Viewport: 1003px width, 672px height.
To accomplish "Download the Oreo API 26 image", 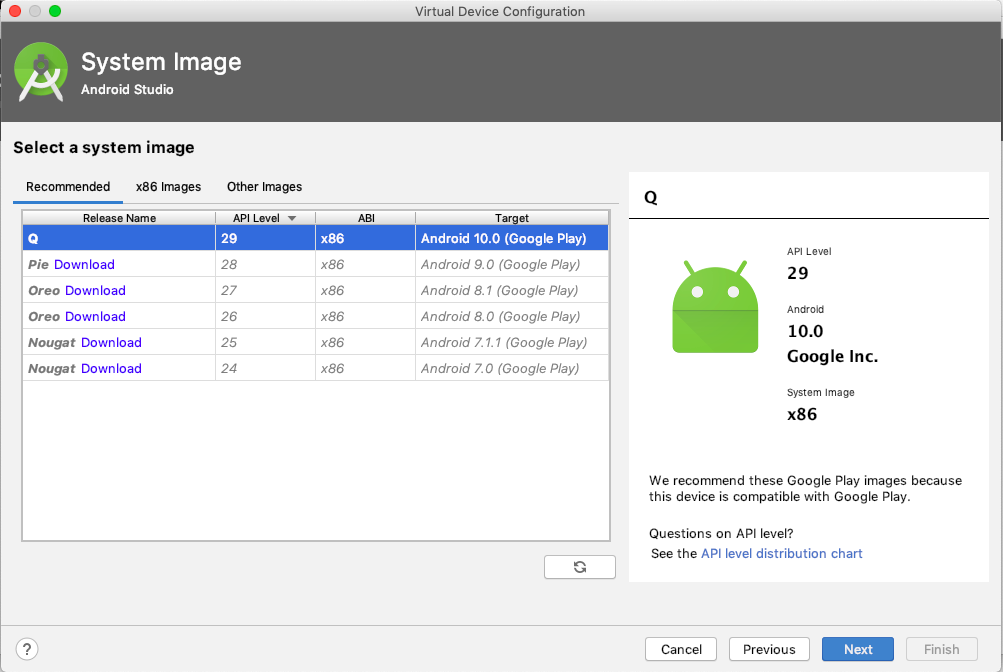I will (x=95, y=316).
